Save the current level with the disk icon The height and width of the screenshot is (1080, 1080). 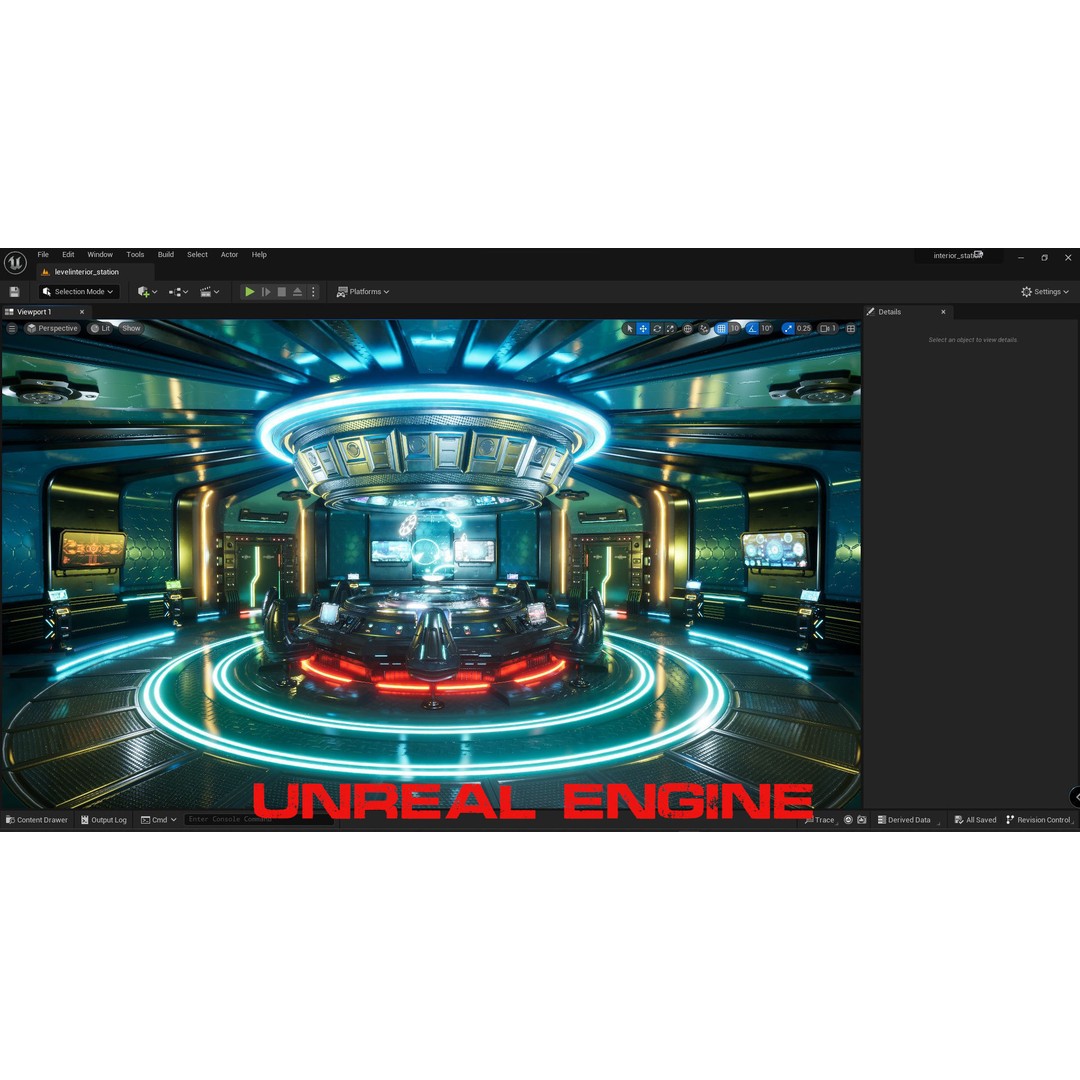tap(14, 292)
